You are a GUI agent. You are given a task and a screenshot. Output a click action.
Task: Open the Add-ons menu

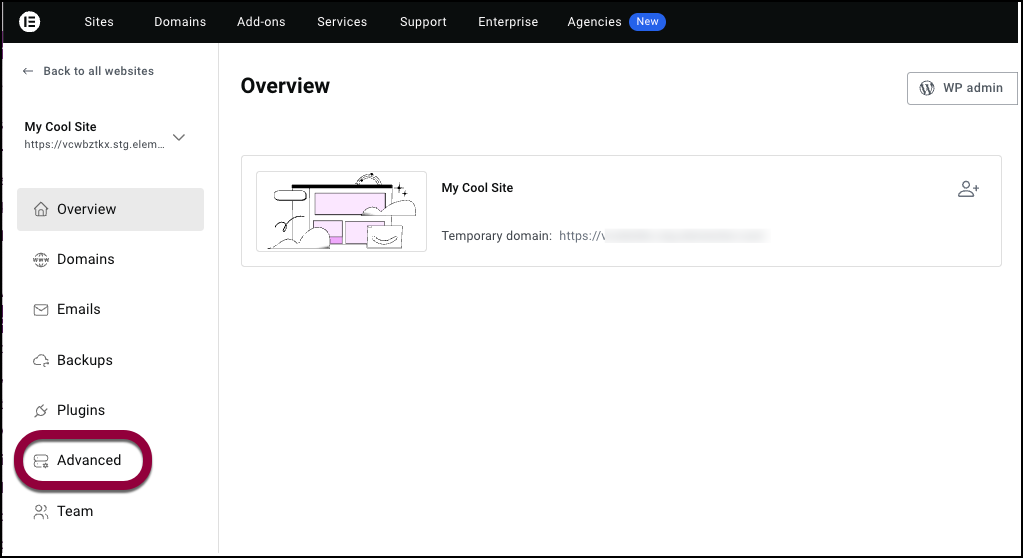[263, 22]
